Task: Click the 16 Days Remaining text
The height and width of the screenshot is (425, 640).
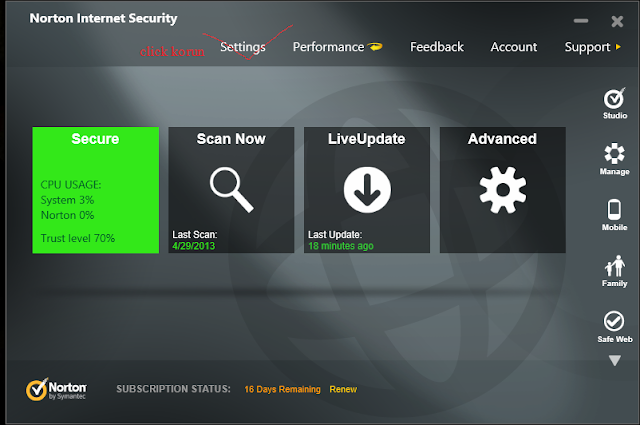Action: tap(282, 389)
